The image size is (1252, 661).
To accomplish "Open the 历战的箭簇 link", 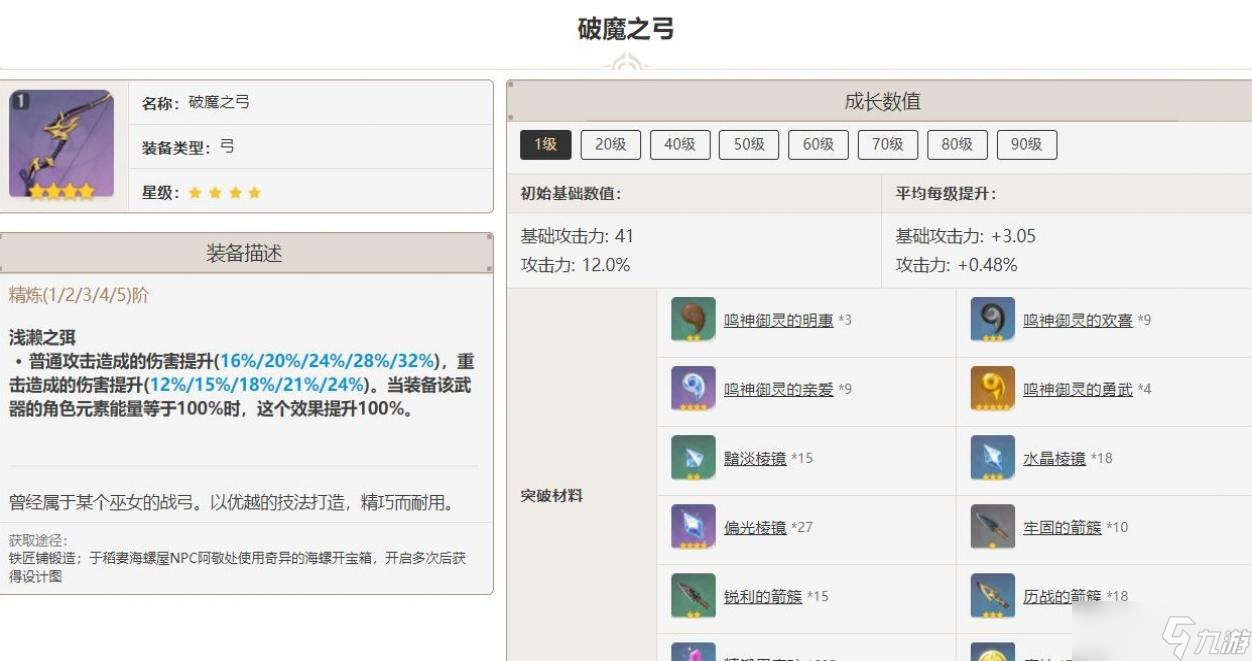I will (1063, 596).
